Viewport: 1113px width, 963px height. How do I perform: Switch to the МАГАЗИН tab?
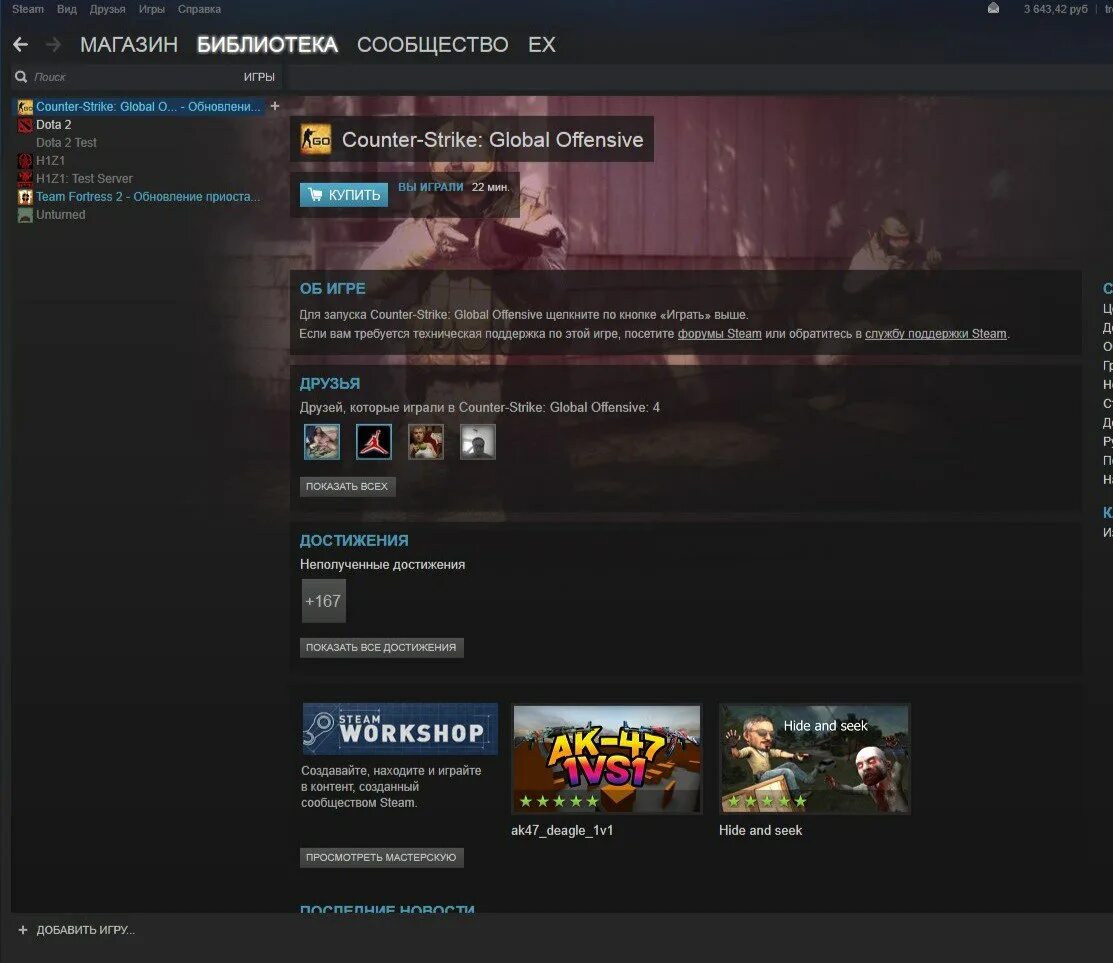point(128,45)
